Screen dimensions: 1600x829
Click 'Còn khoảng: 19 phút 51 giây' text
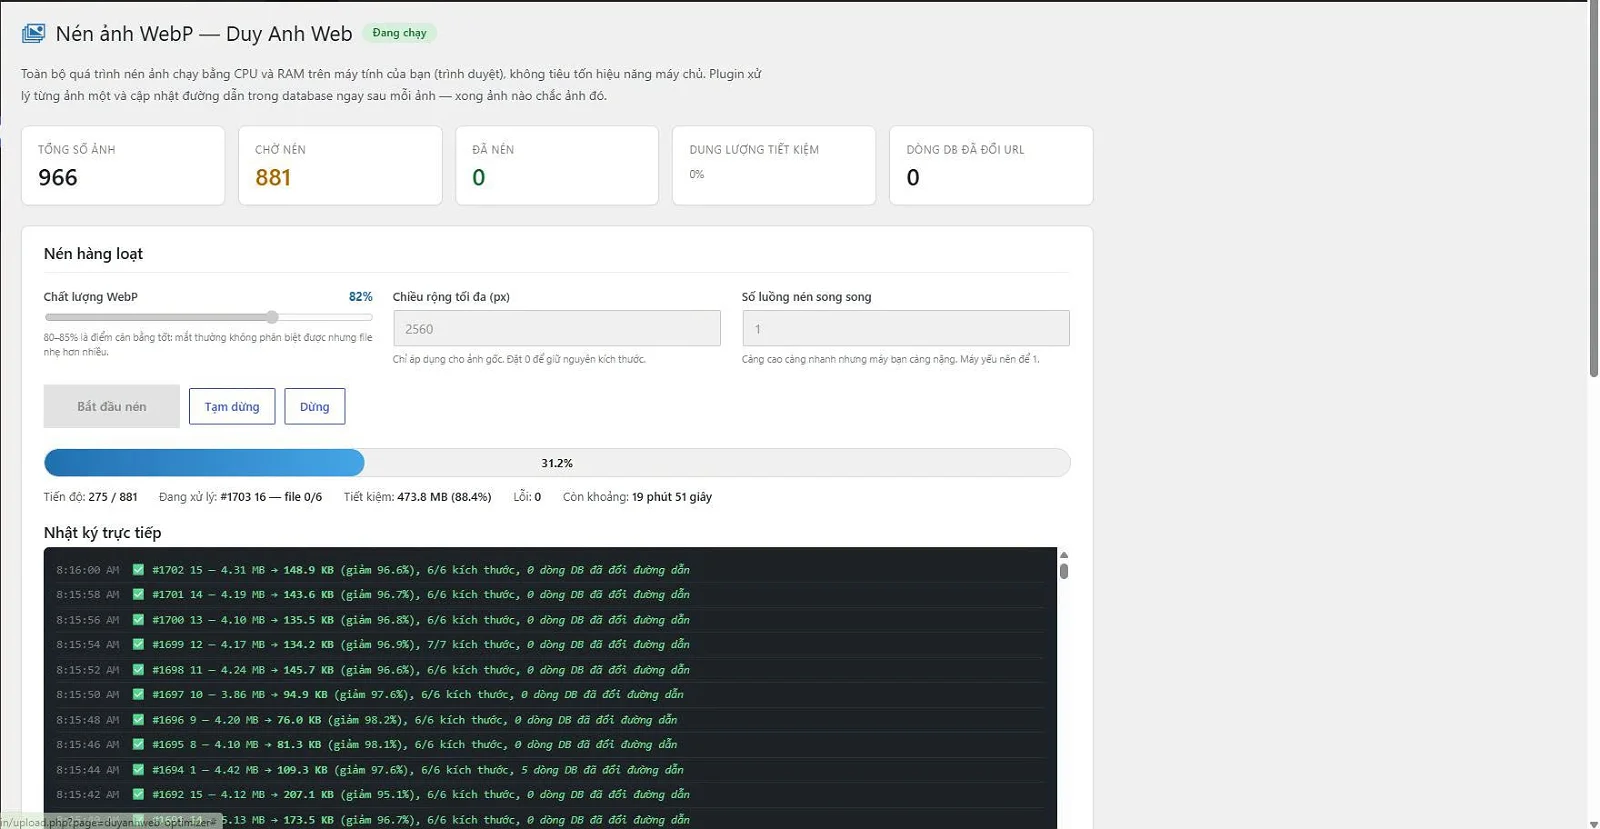point(638,497)
